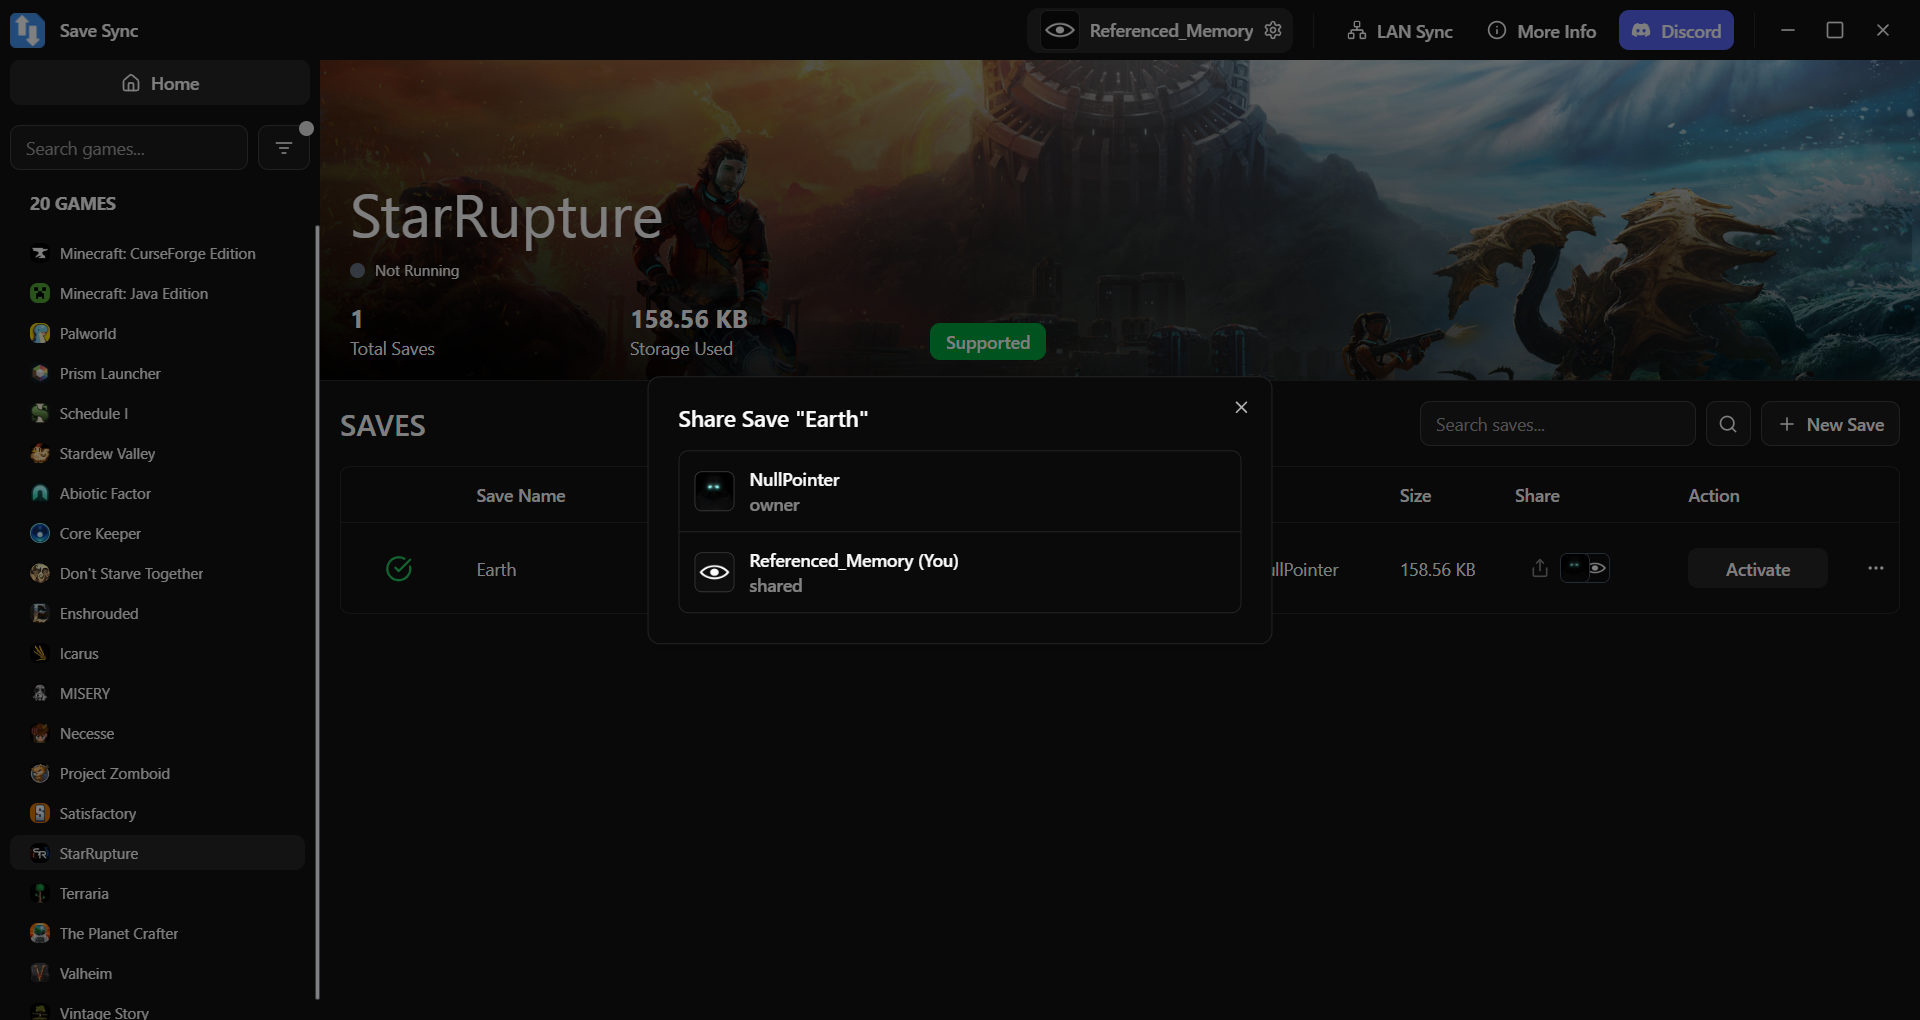
Task: Click the Save Sync app logo icon
Action: pos(27,30)
